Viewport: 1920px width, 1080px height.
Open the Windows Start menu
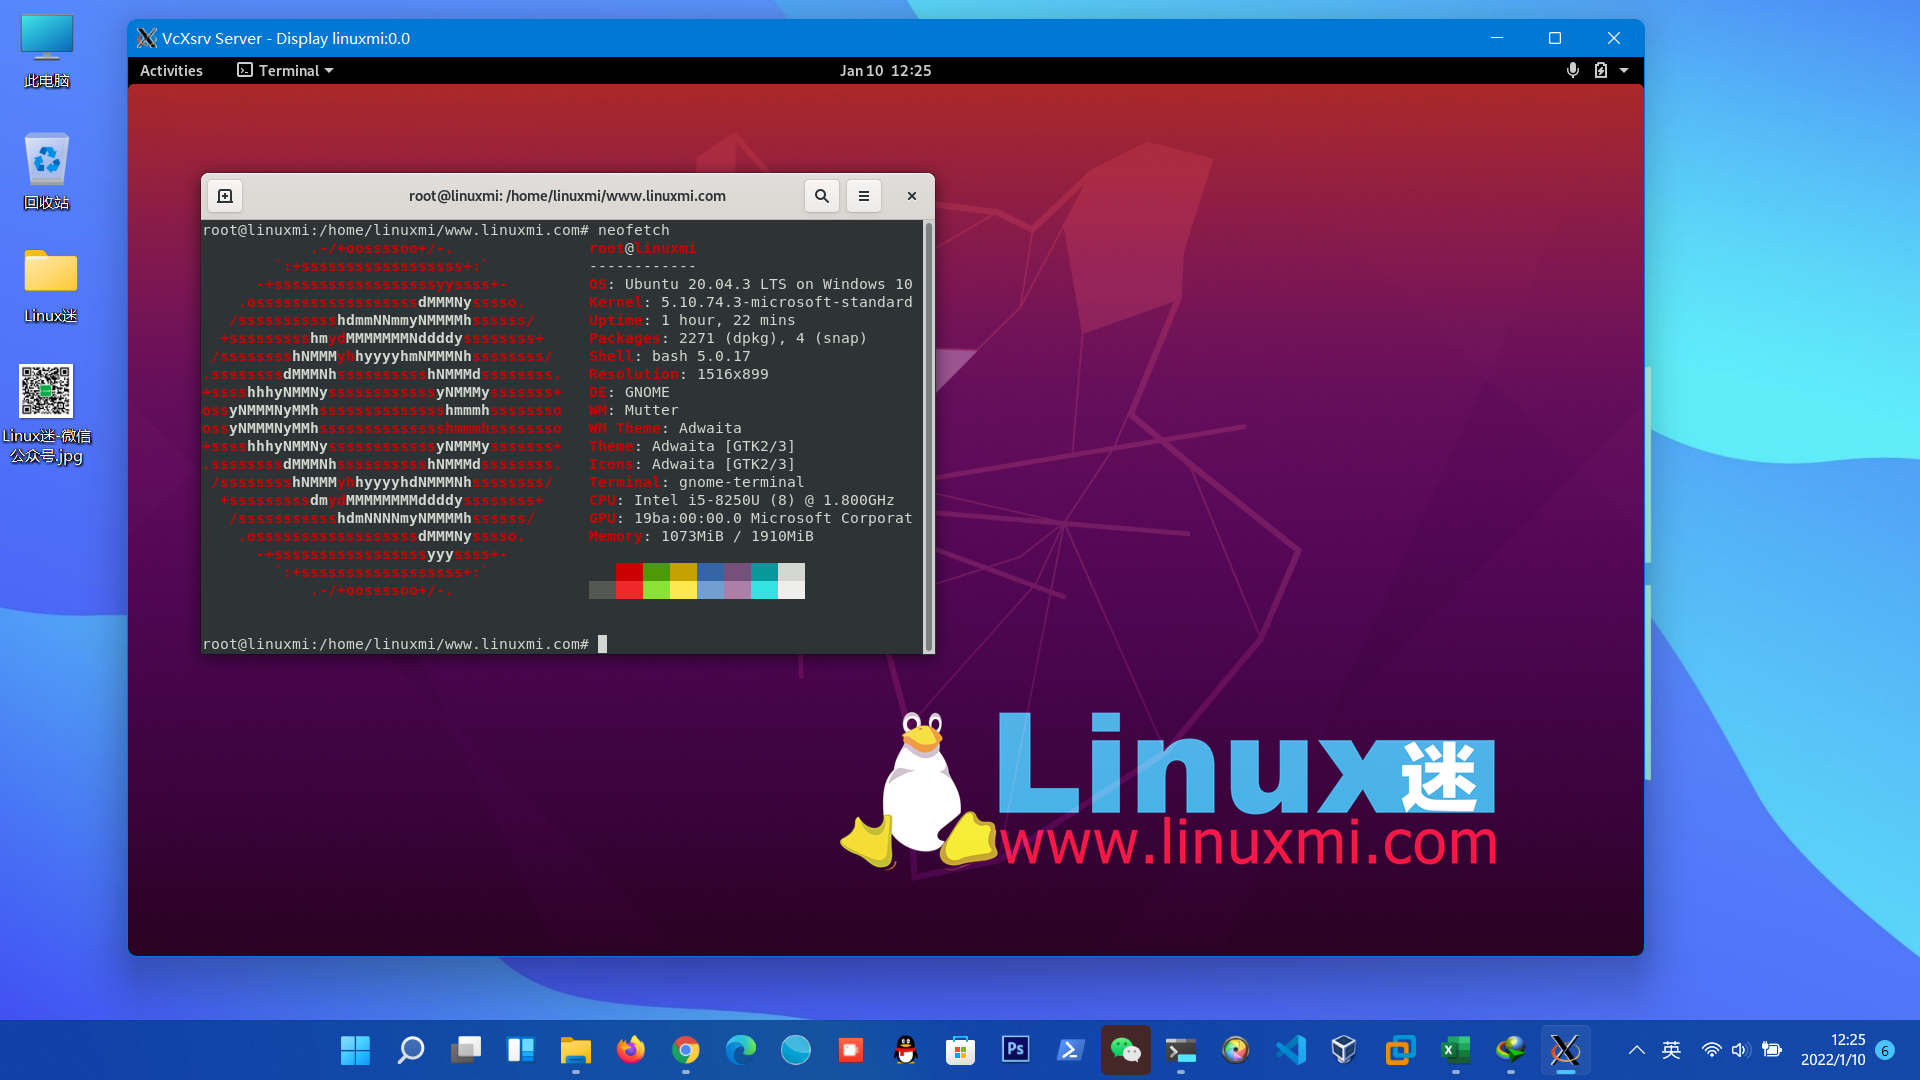pyautogui.click(x=354, y=1050)
